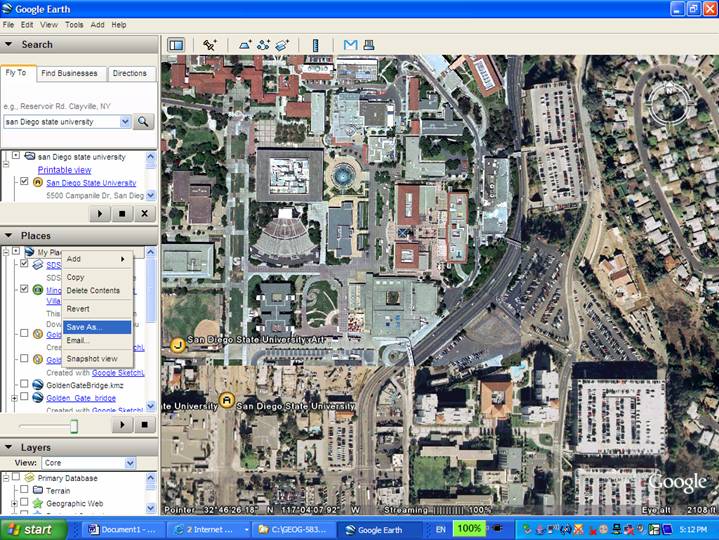The image size is (719, 540).
Task: Click the yellow J placemark on map
Action: [x=177, y=345]
